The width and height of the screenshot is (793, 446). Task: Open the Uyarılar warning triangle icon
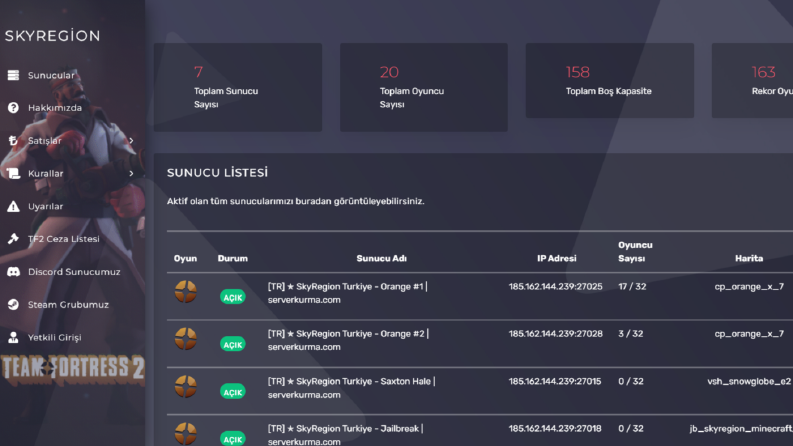pos(13,206)
